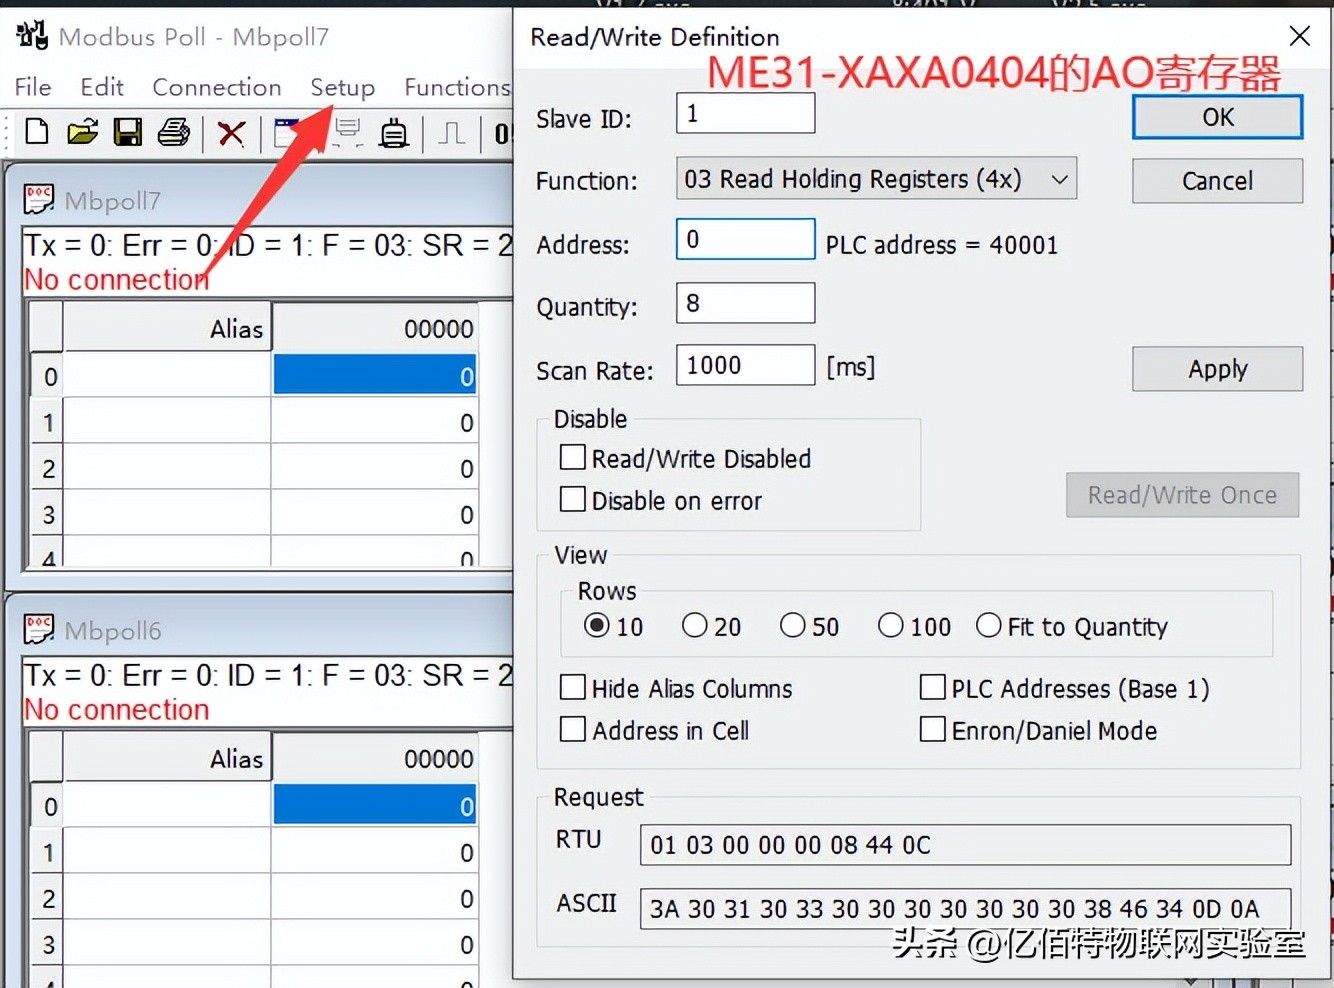
Task: Select value cell row 0 in Mbpoll6
Action: point(375,805)
